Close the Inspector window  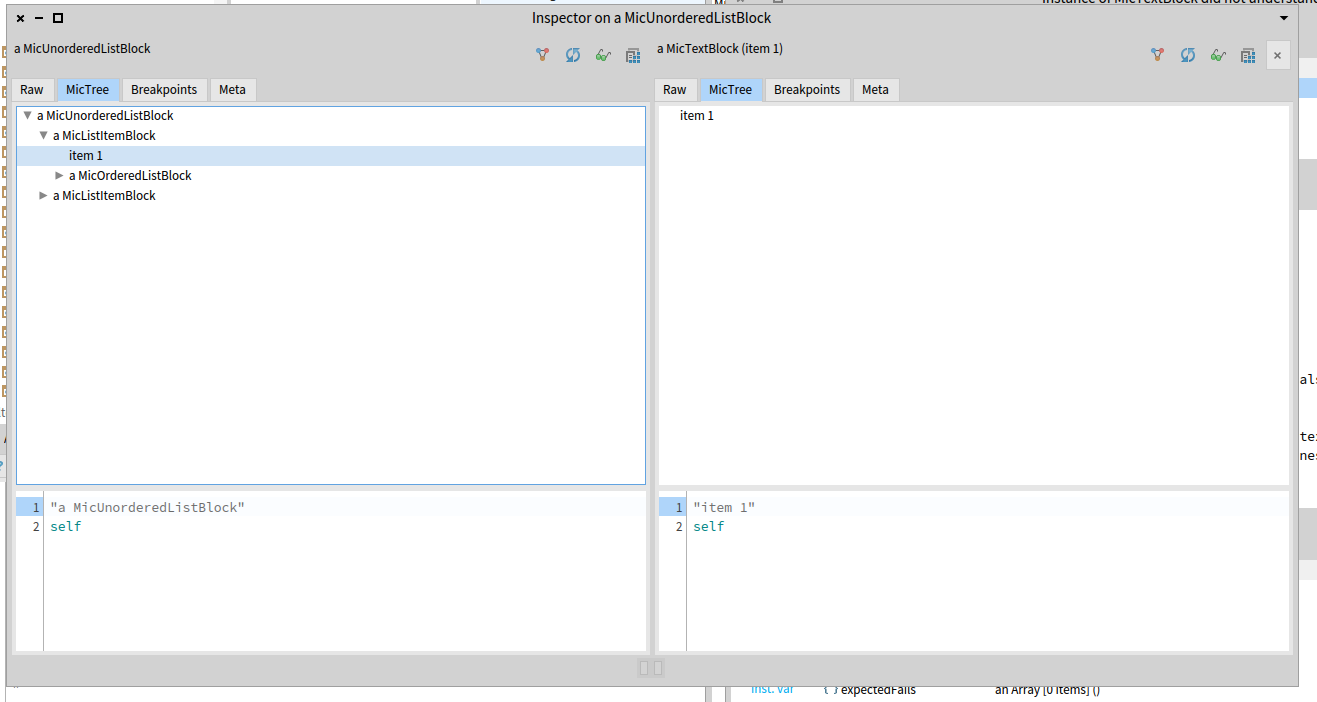tap(21, 18)
